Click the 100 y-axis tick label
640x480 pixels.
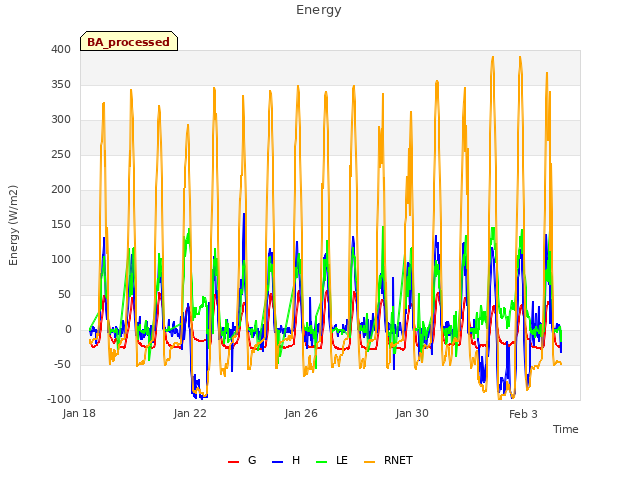[x=61, y=260]
